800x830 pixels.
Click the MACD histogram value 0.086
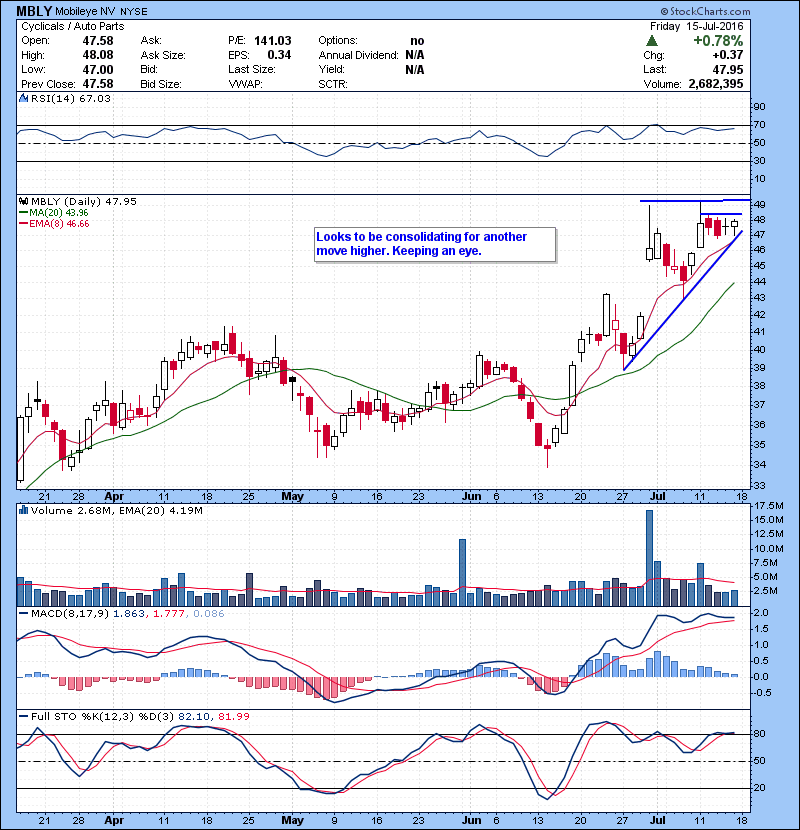click(209, 614)
